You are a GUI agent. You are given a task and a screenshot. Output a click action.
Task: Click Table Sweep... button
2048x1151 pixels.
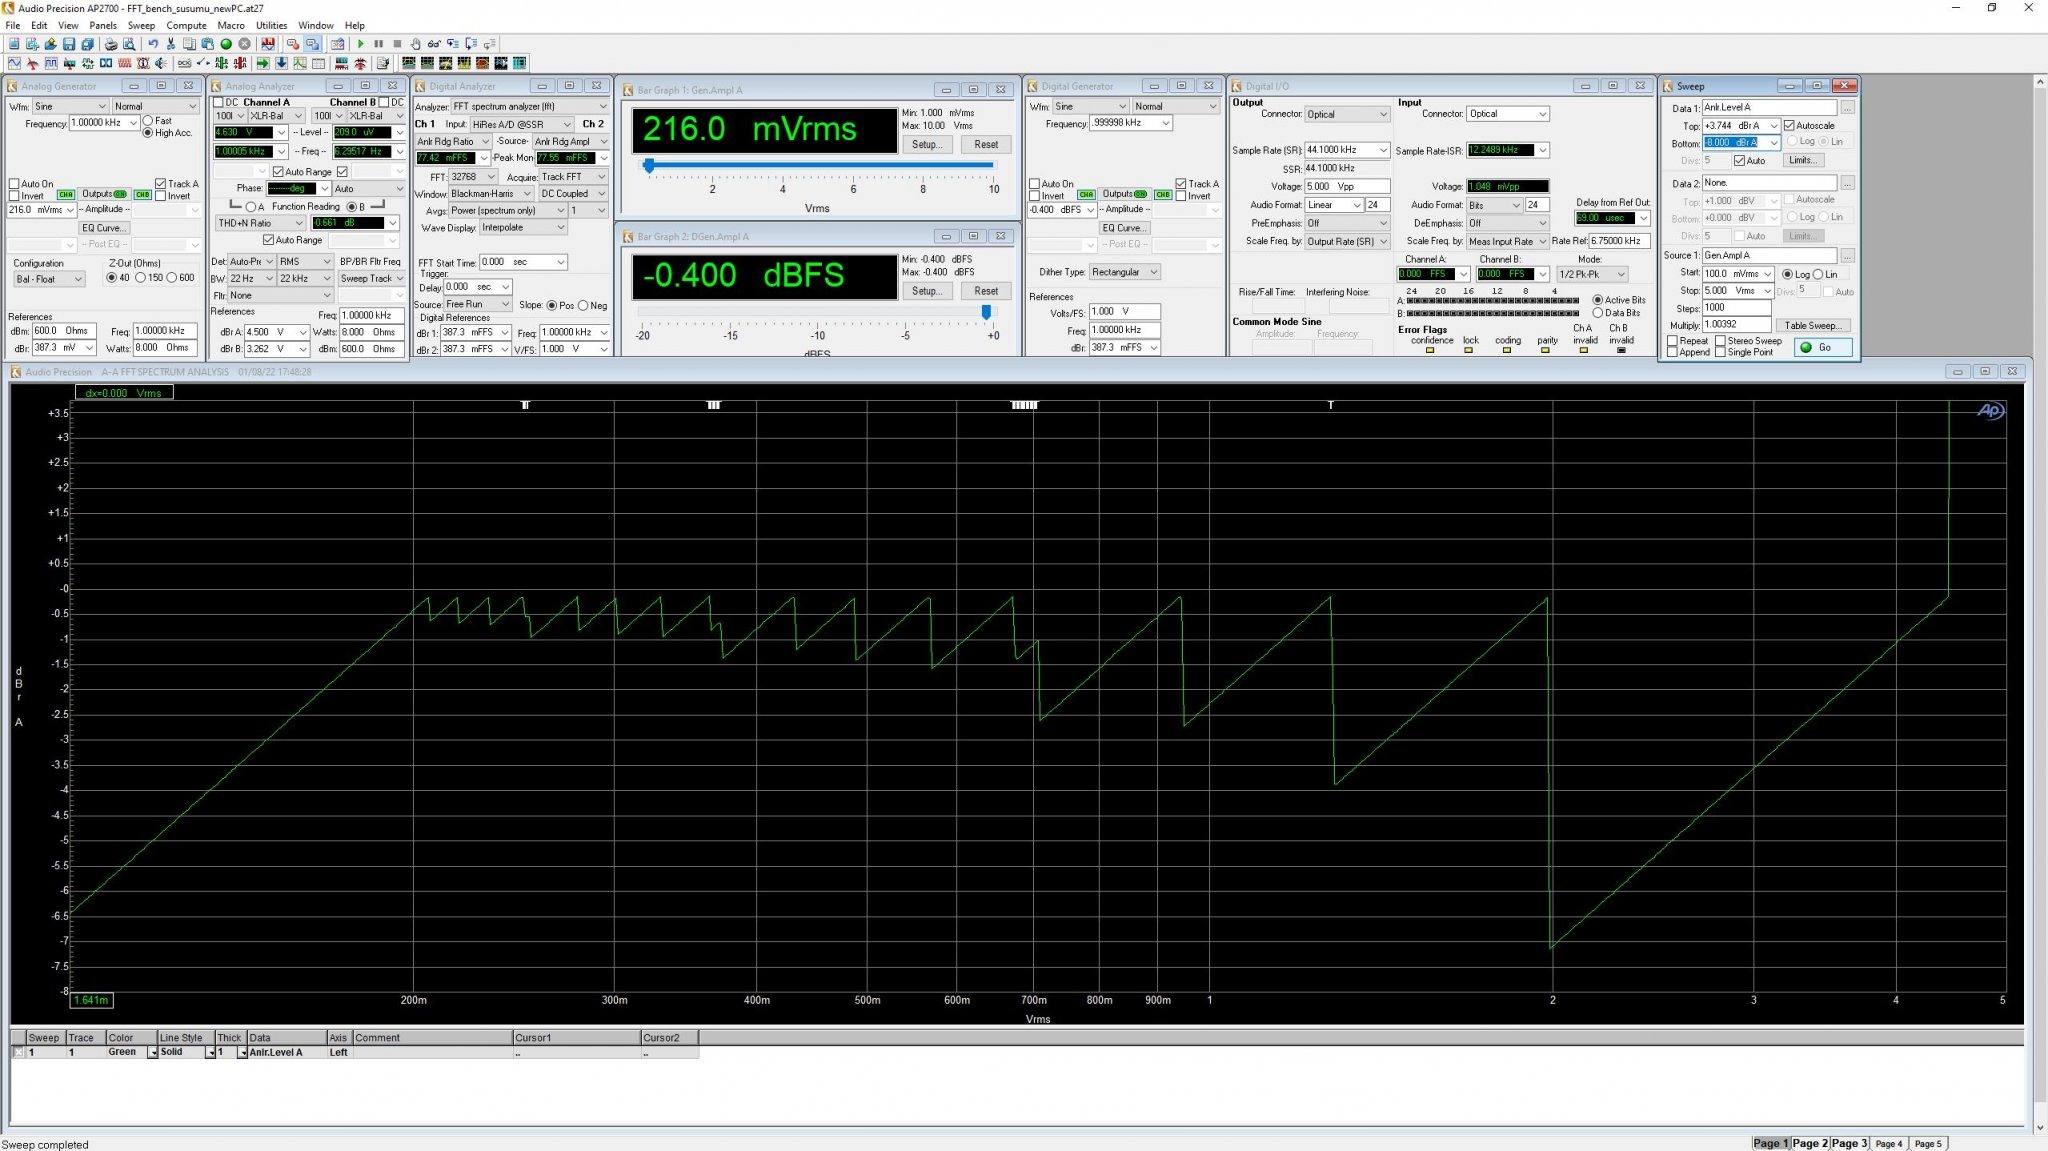[x=1813, y=325]
